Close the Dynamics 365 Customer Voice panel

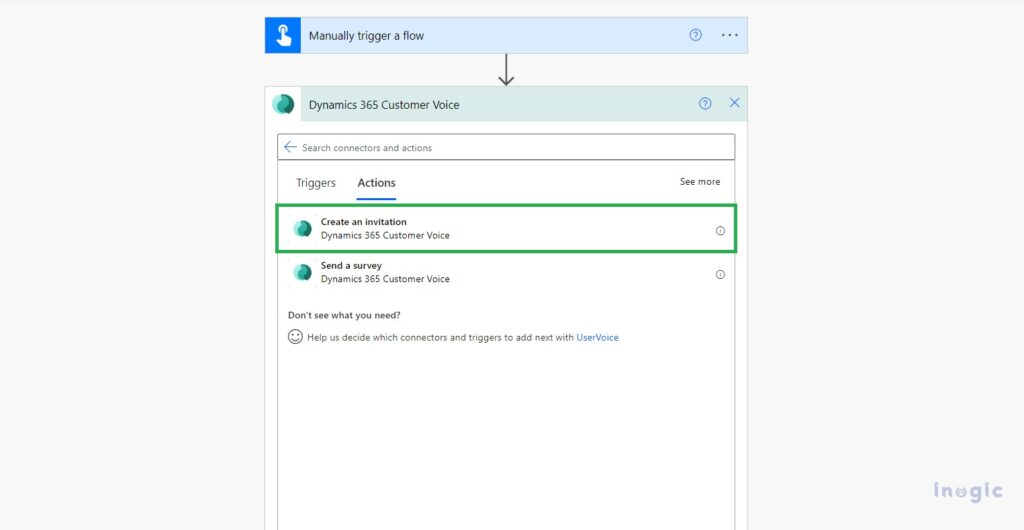point(735,103)
